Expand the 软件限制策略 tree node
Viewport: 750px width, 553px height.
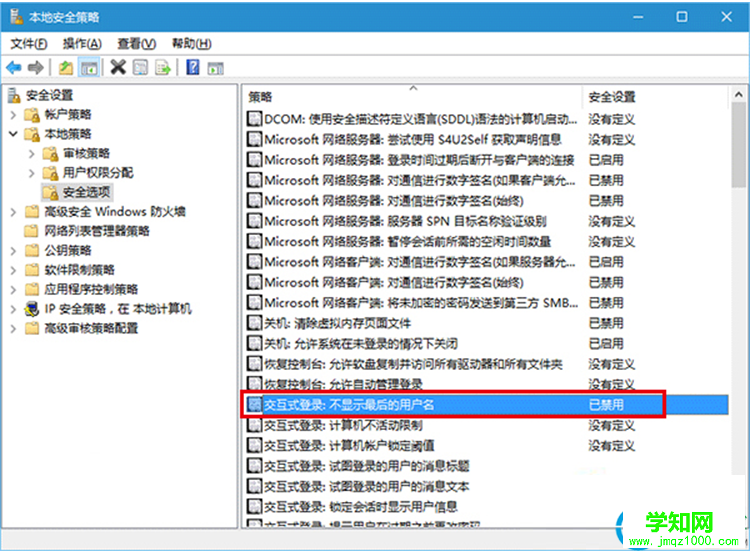[x=13, y=270]
